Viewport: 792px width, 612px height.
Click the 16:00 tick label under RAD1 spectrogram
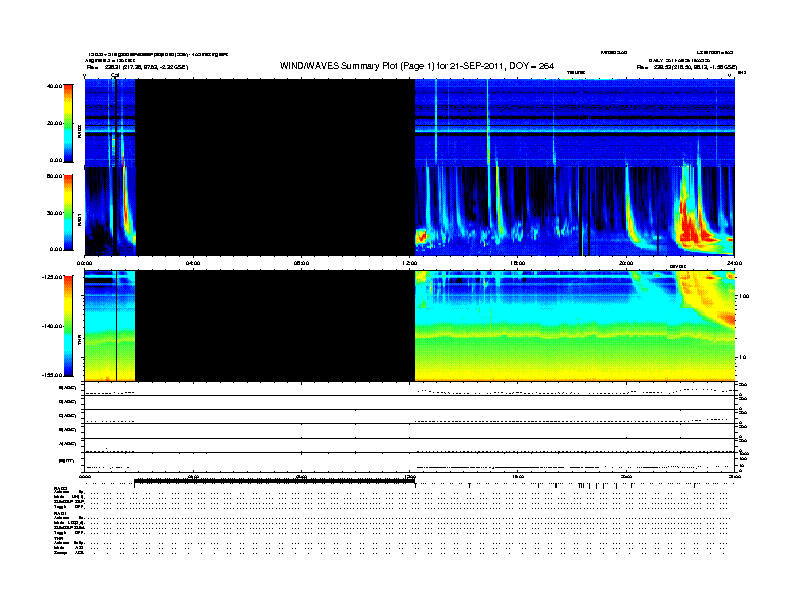pyautogui.click(x=518, y=263)
